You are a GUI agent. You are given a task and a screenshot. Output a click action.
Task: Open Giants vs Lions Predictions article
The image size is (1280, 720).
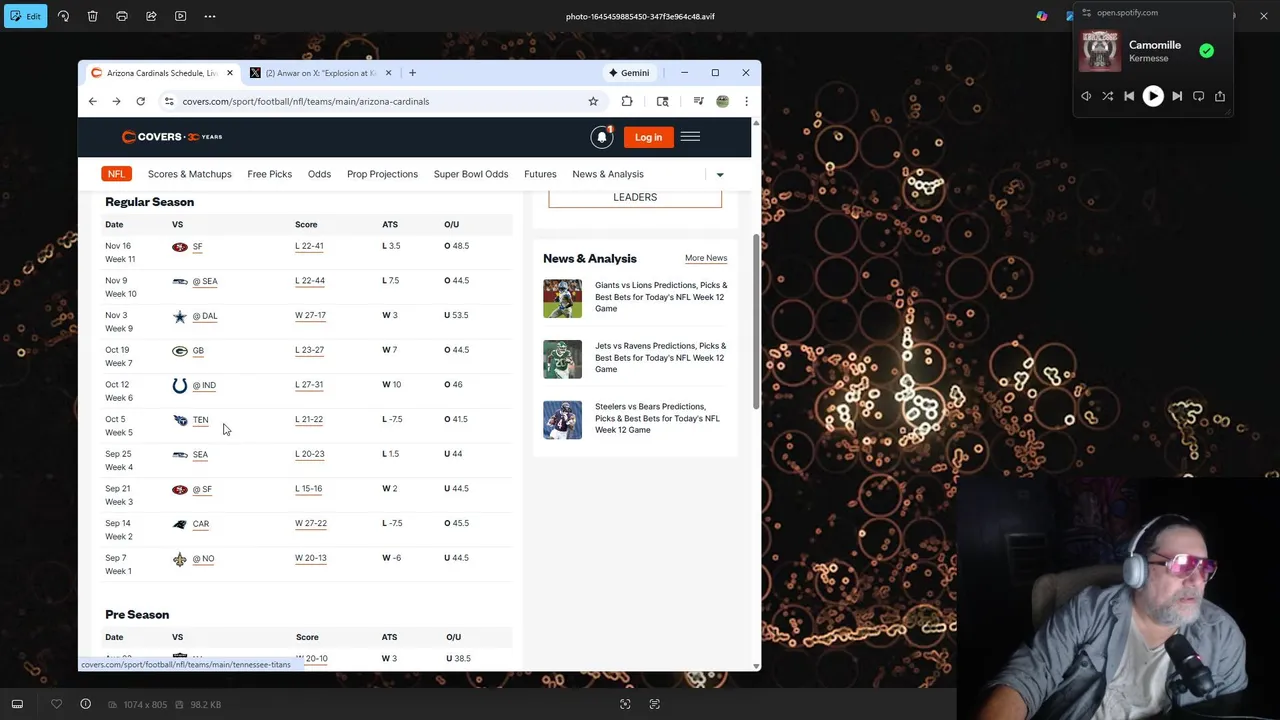(x=661, y=297)
